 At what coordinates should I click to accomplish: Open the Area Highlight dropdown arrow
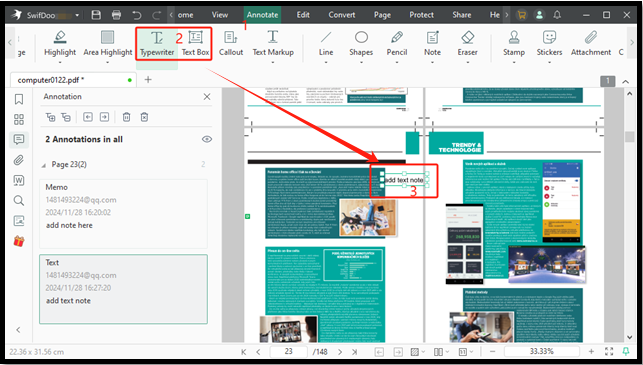tap(107, 62)
